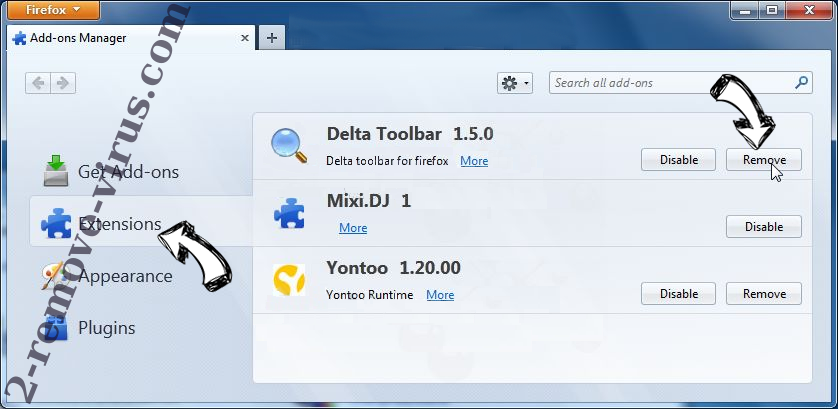The width and height of the screenshot is (838, 409).
Task: Go forward with the right arrow
Action: coord(63,83)
